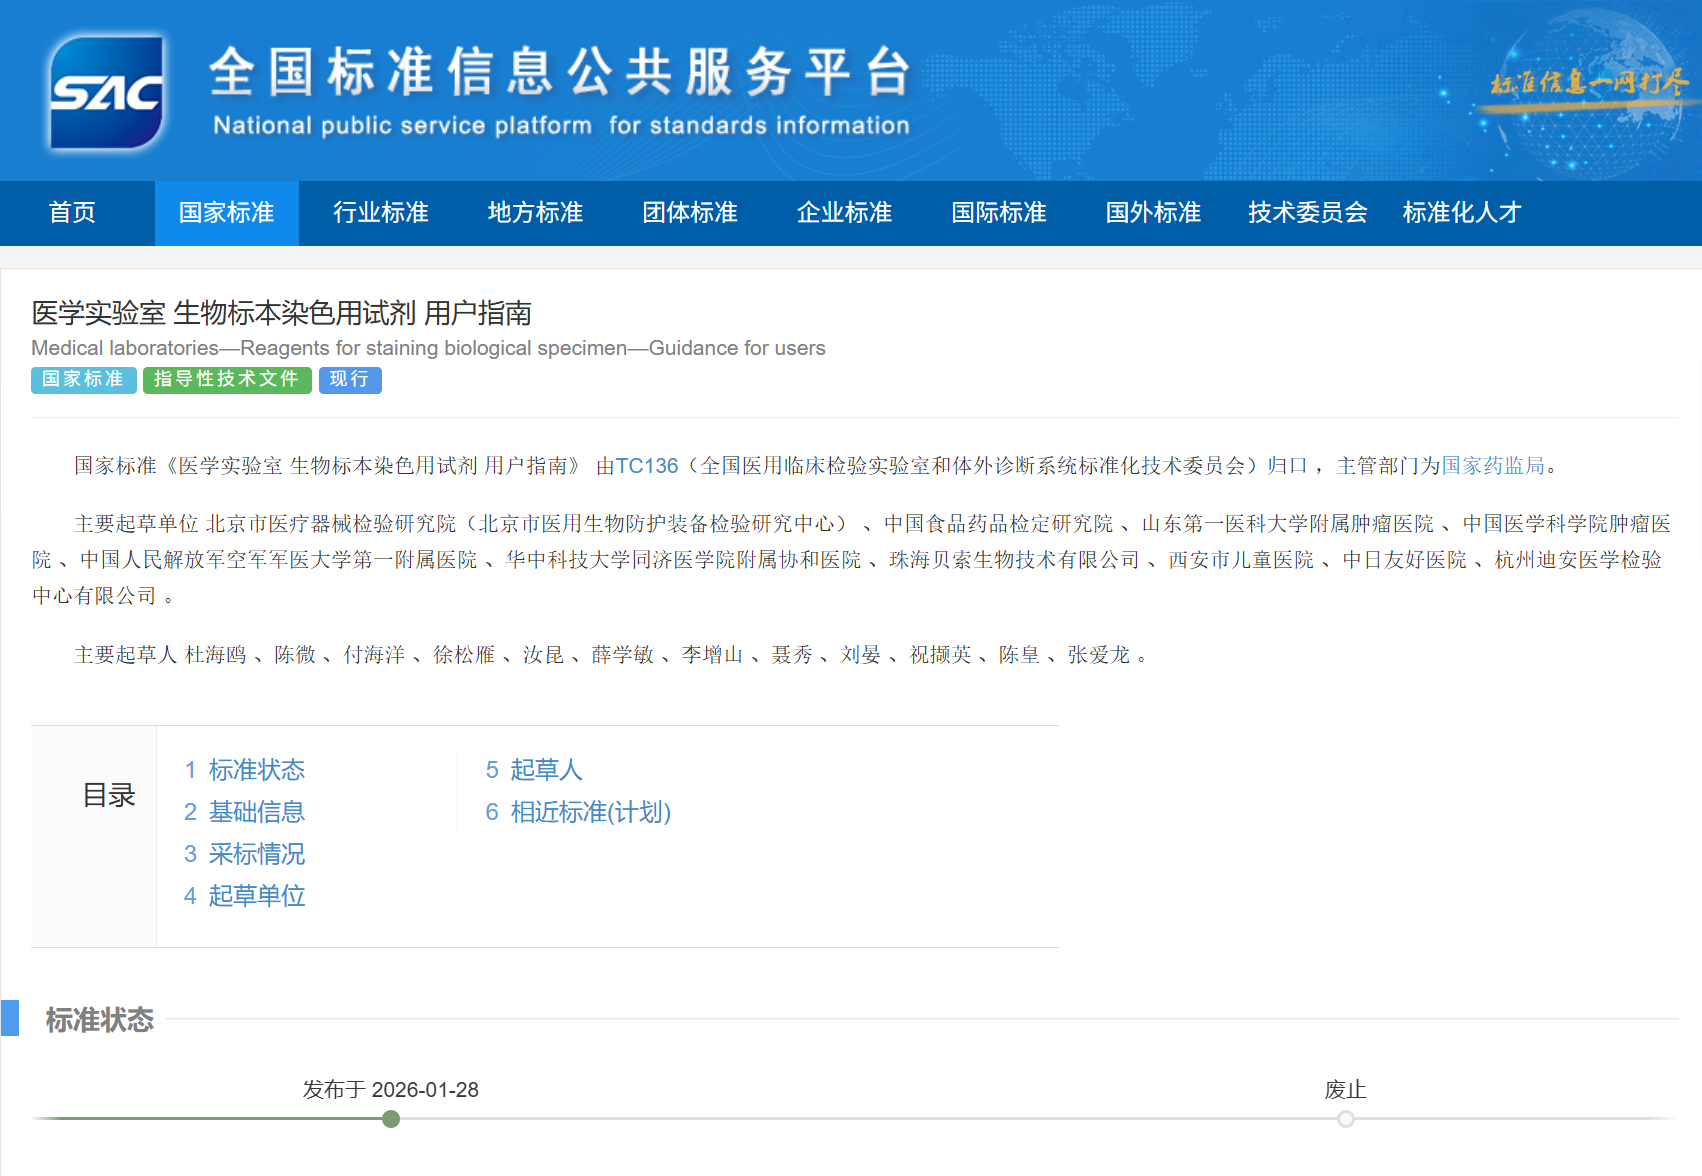This screenshot has height=1176, width=1702.
Task: Select 团体标准 in the navigation bar
Action: tap(689, 213)
